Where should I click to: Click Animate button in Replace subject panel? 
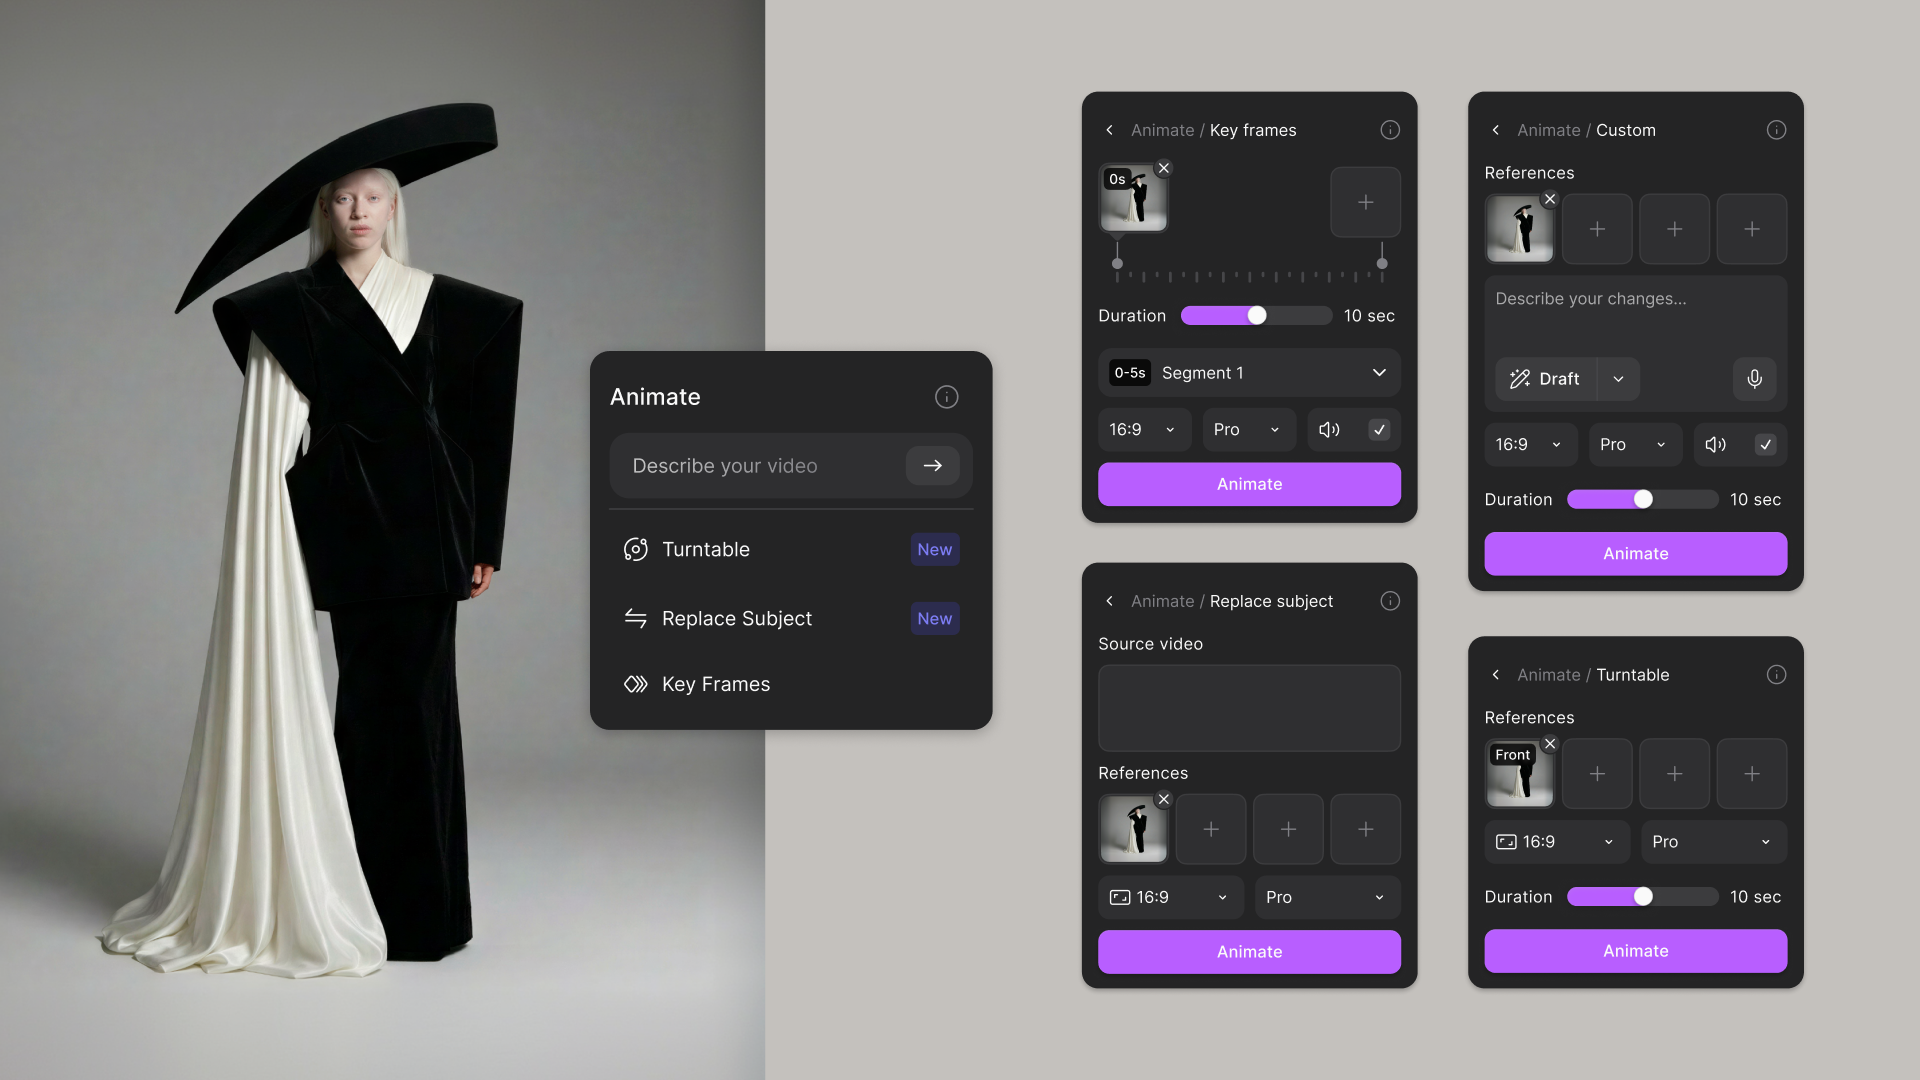tap(1249, 952)
